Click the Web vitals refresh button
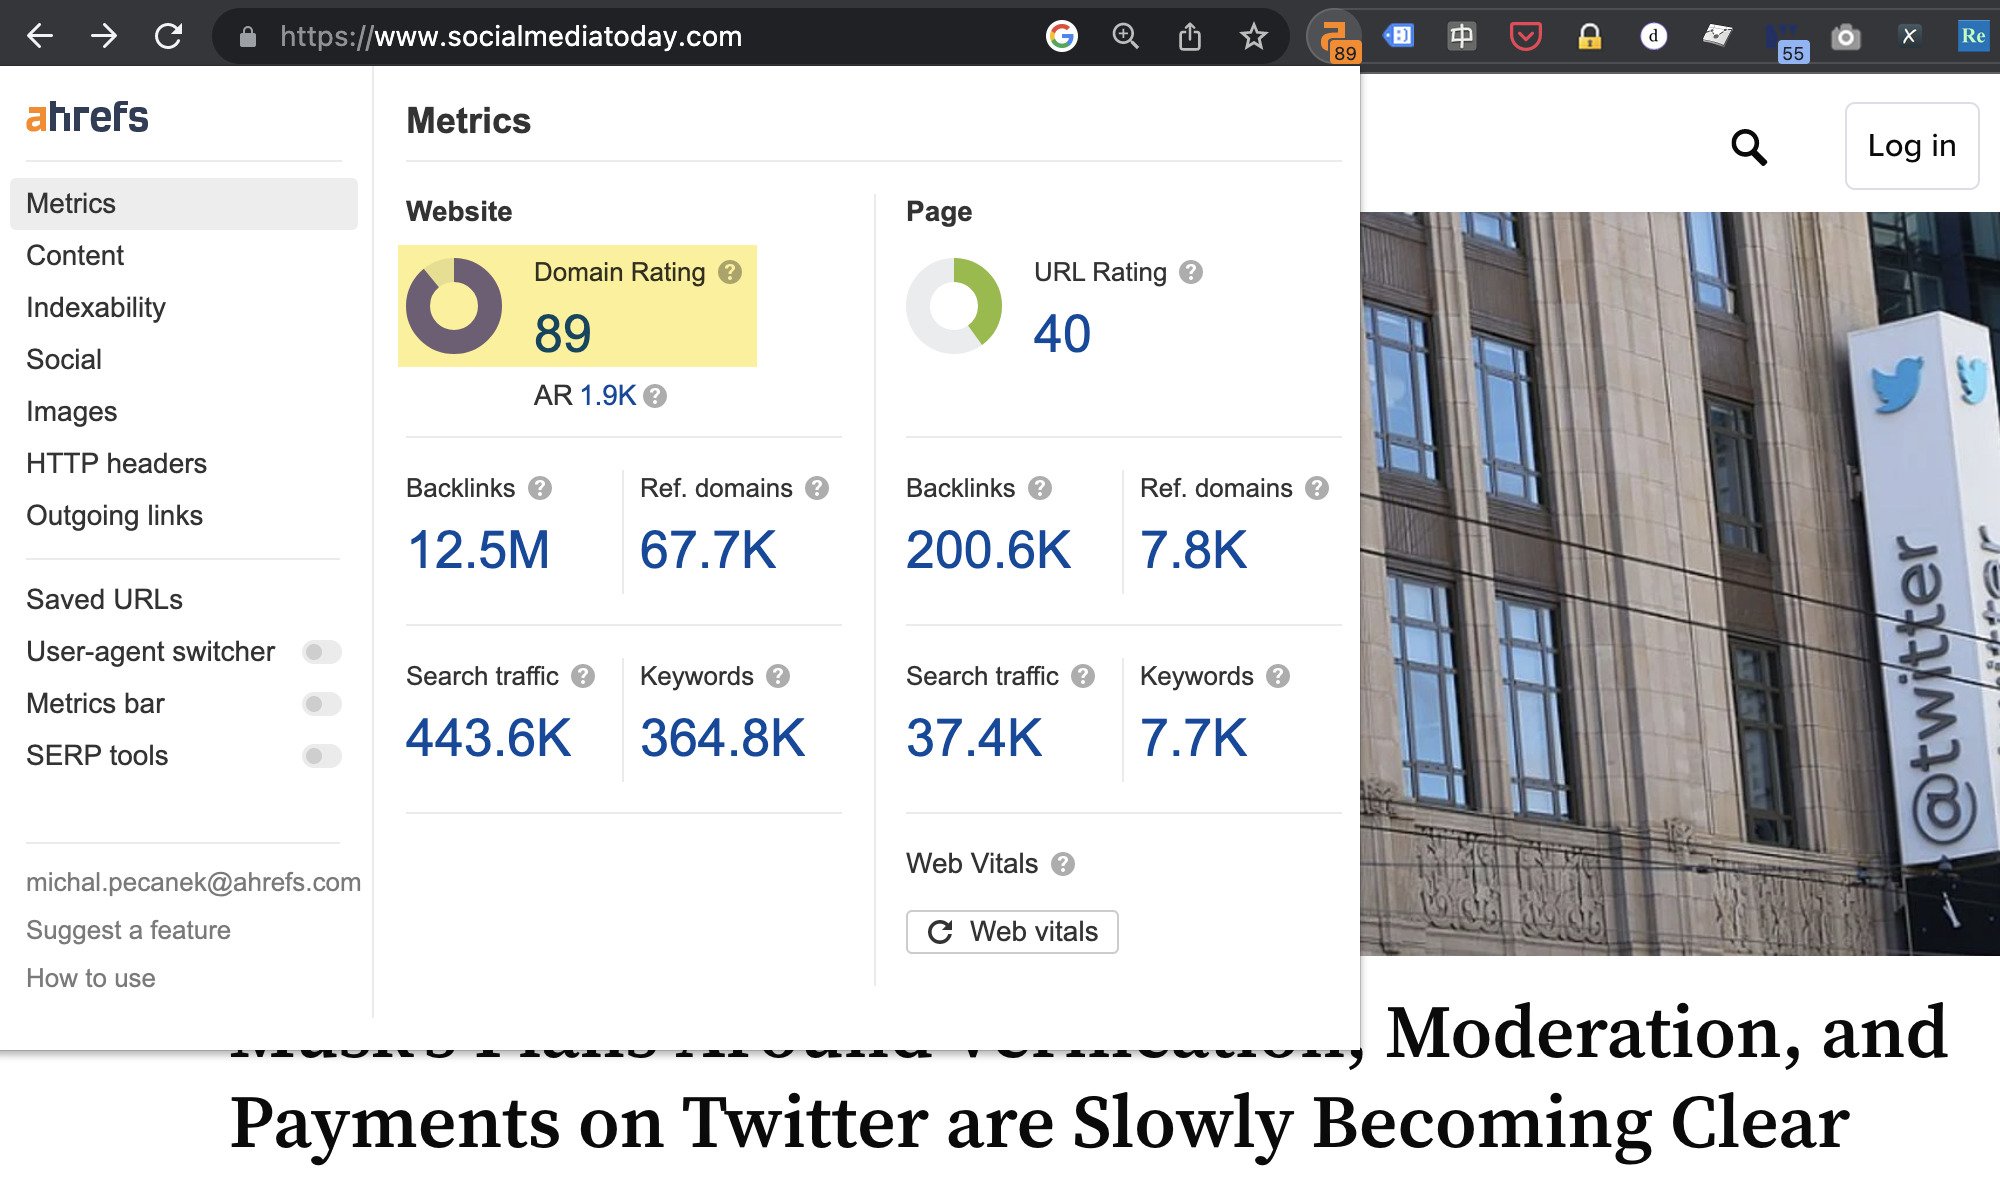This screenshot has width=2000, height=1200. coord(1012,932)
